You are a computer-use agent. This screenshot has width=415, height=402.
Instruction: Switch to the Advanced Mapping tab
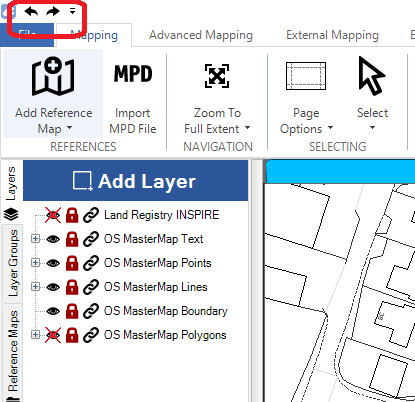coord(201,35)
